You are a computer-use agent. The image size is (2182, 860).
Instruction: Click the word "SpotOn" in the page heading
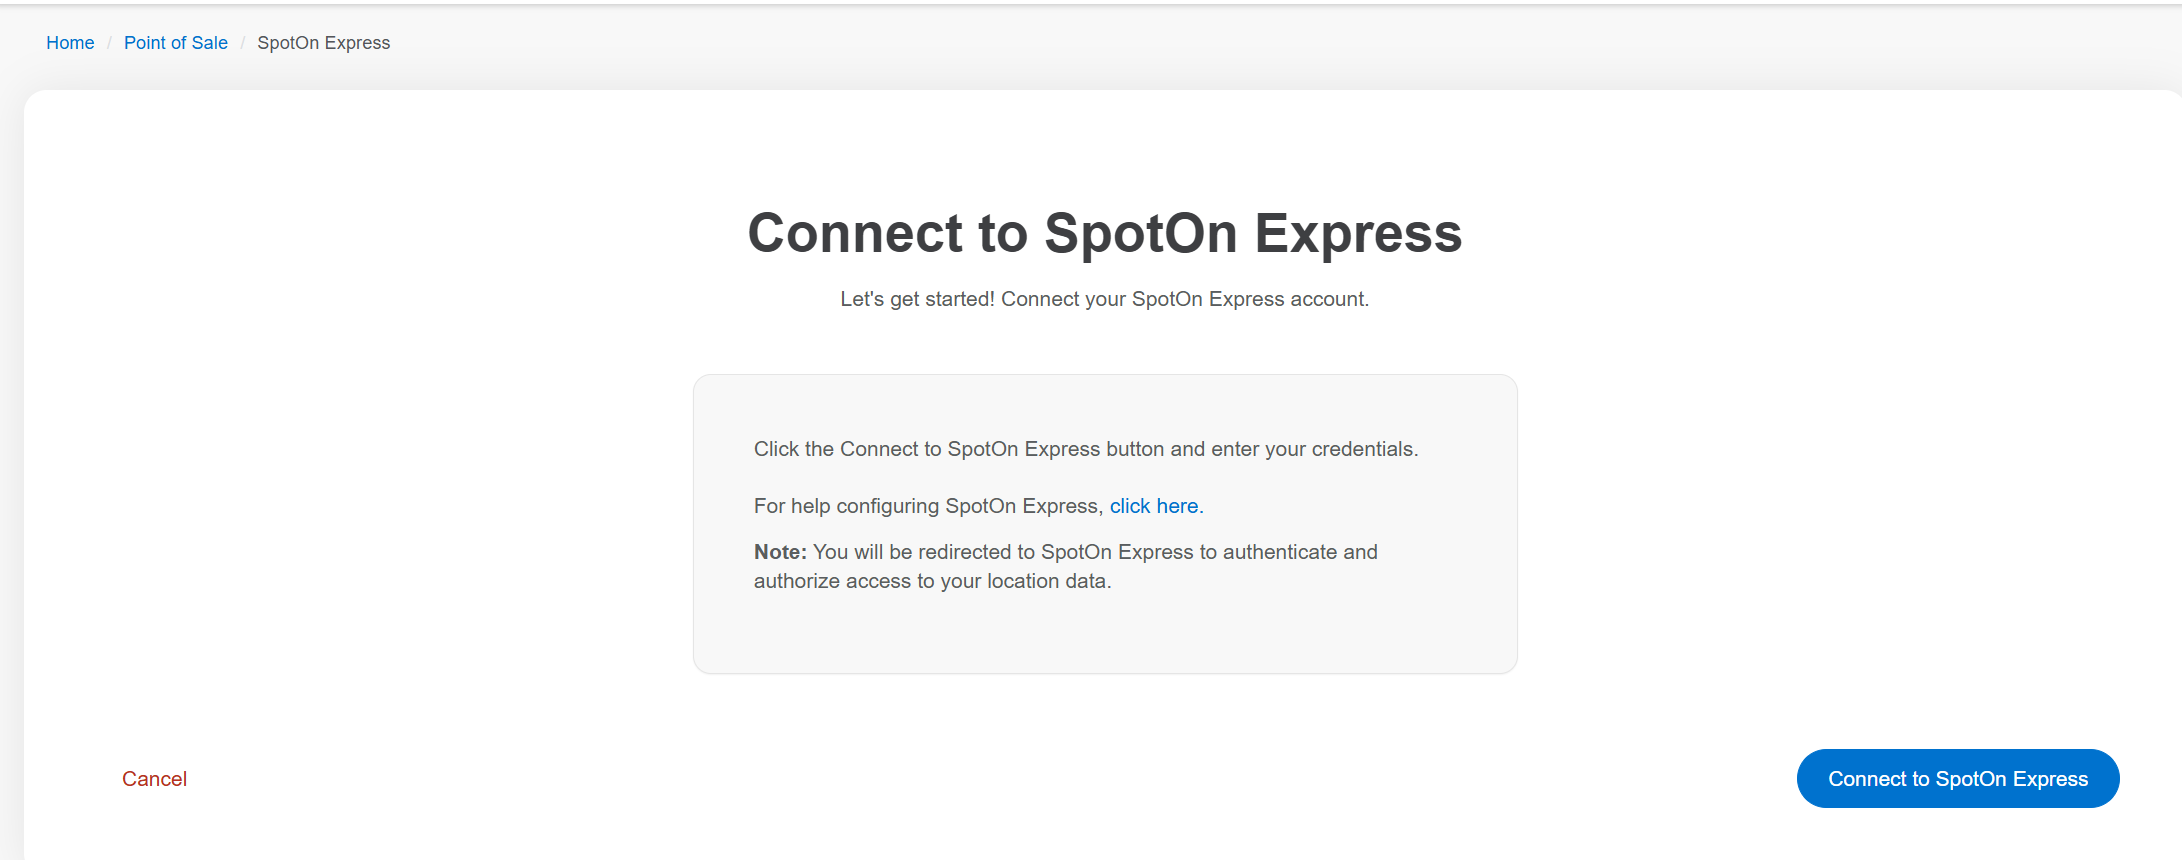(1141, 233)
